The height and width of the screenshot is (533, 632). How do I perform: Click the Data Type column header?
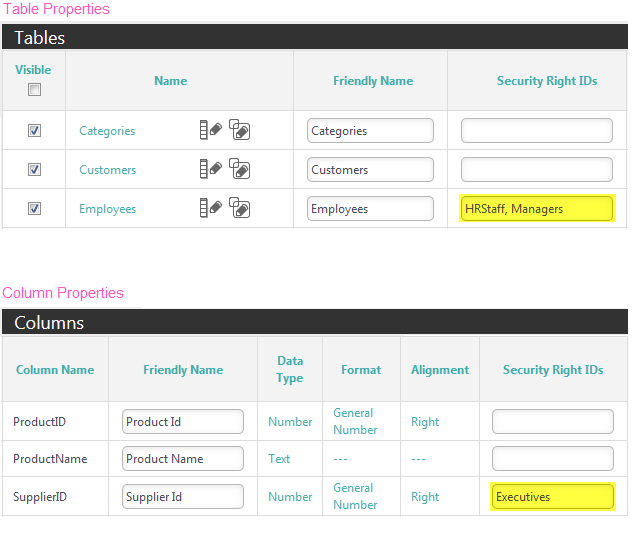(290, 369)
